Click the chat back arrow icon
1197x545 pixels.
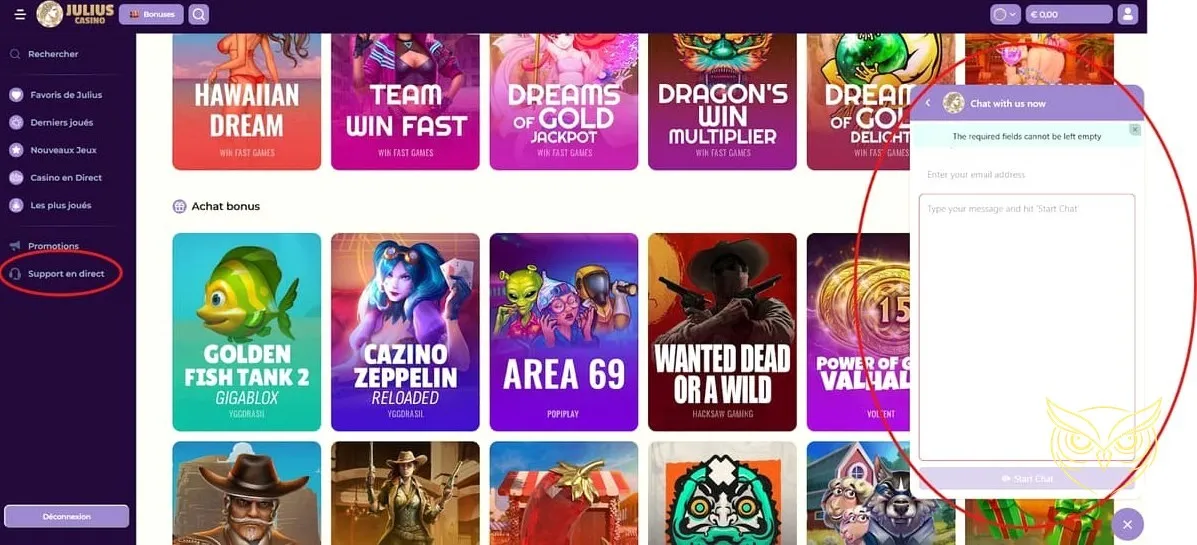click(x=928, y=103)
